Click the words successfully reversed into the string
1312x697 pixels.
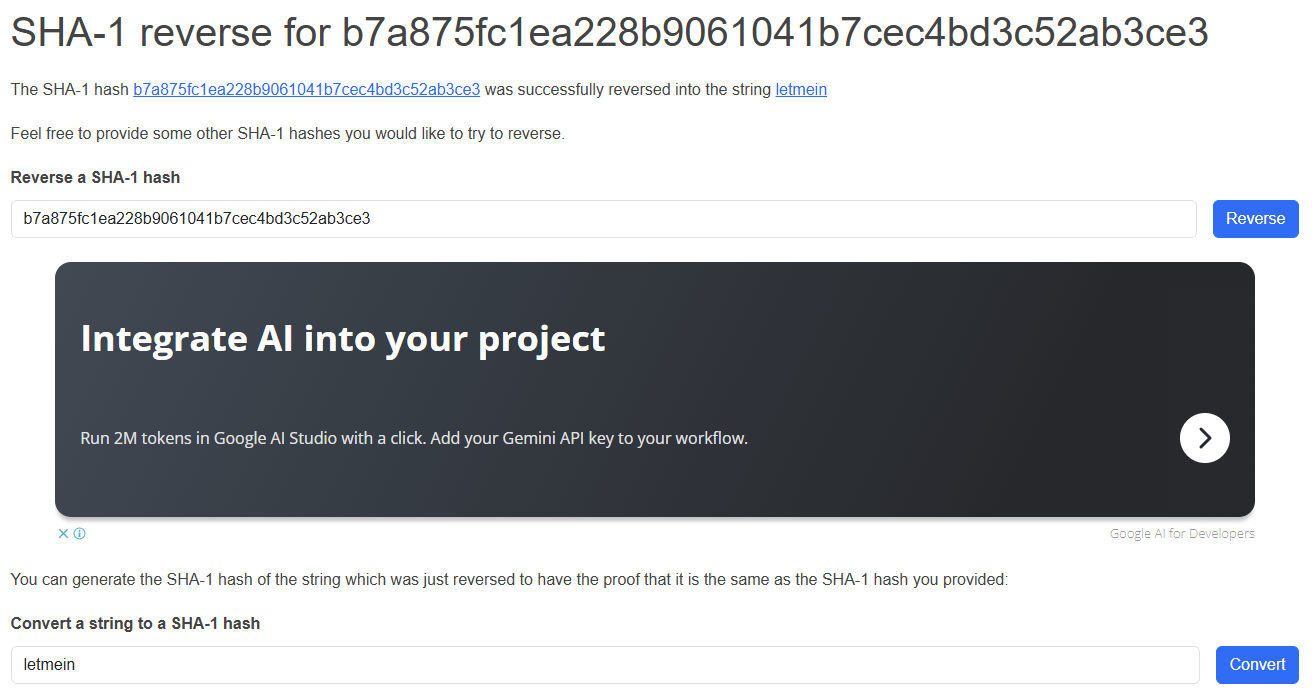pyautogui.click(x=644, y=89)
